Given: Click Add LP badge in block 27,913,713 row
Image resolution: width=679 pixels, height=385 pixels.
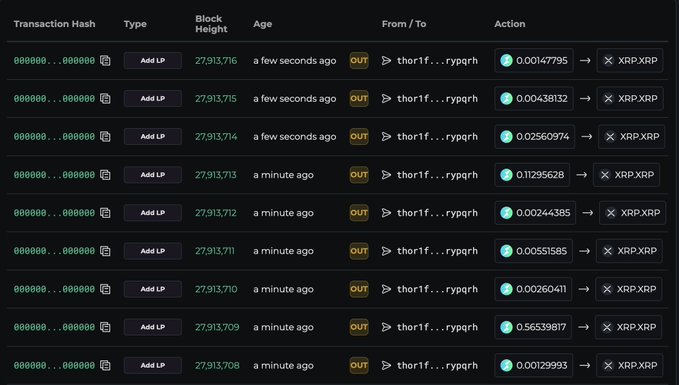Looking at the screenshot, I should 152,175.
